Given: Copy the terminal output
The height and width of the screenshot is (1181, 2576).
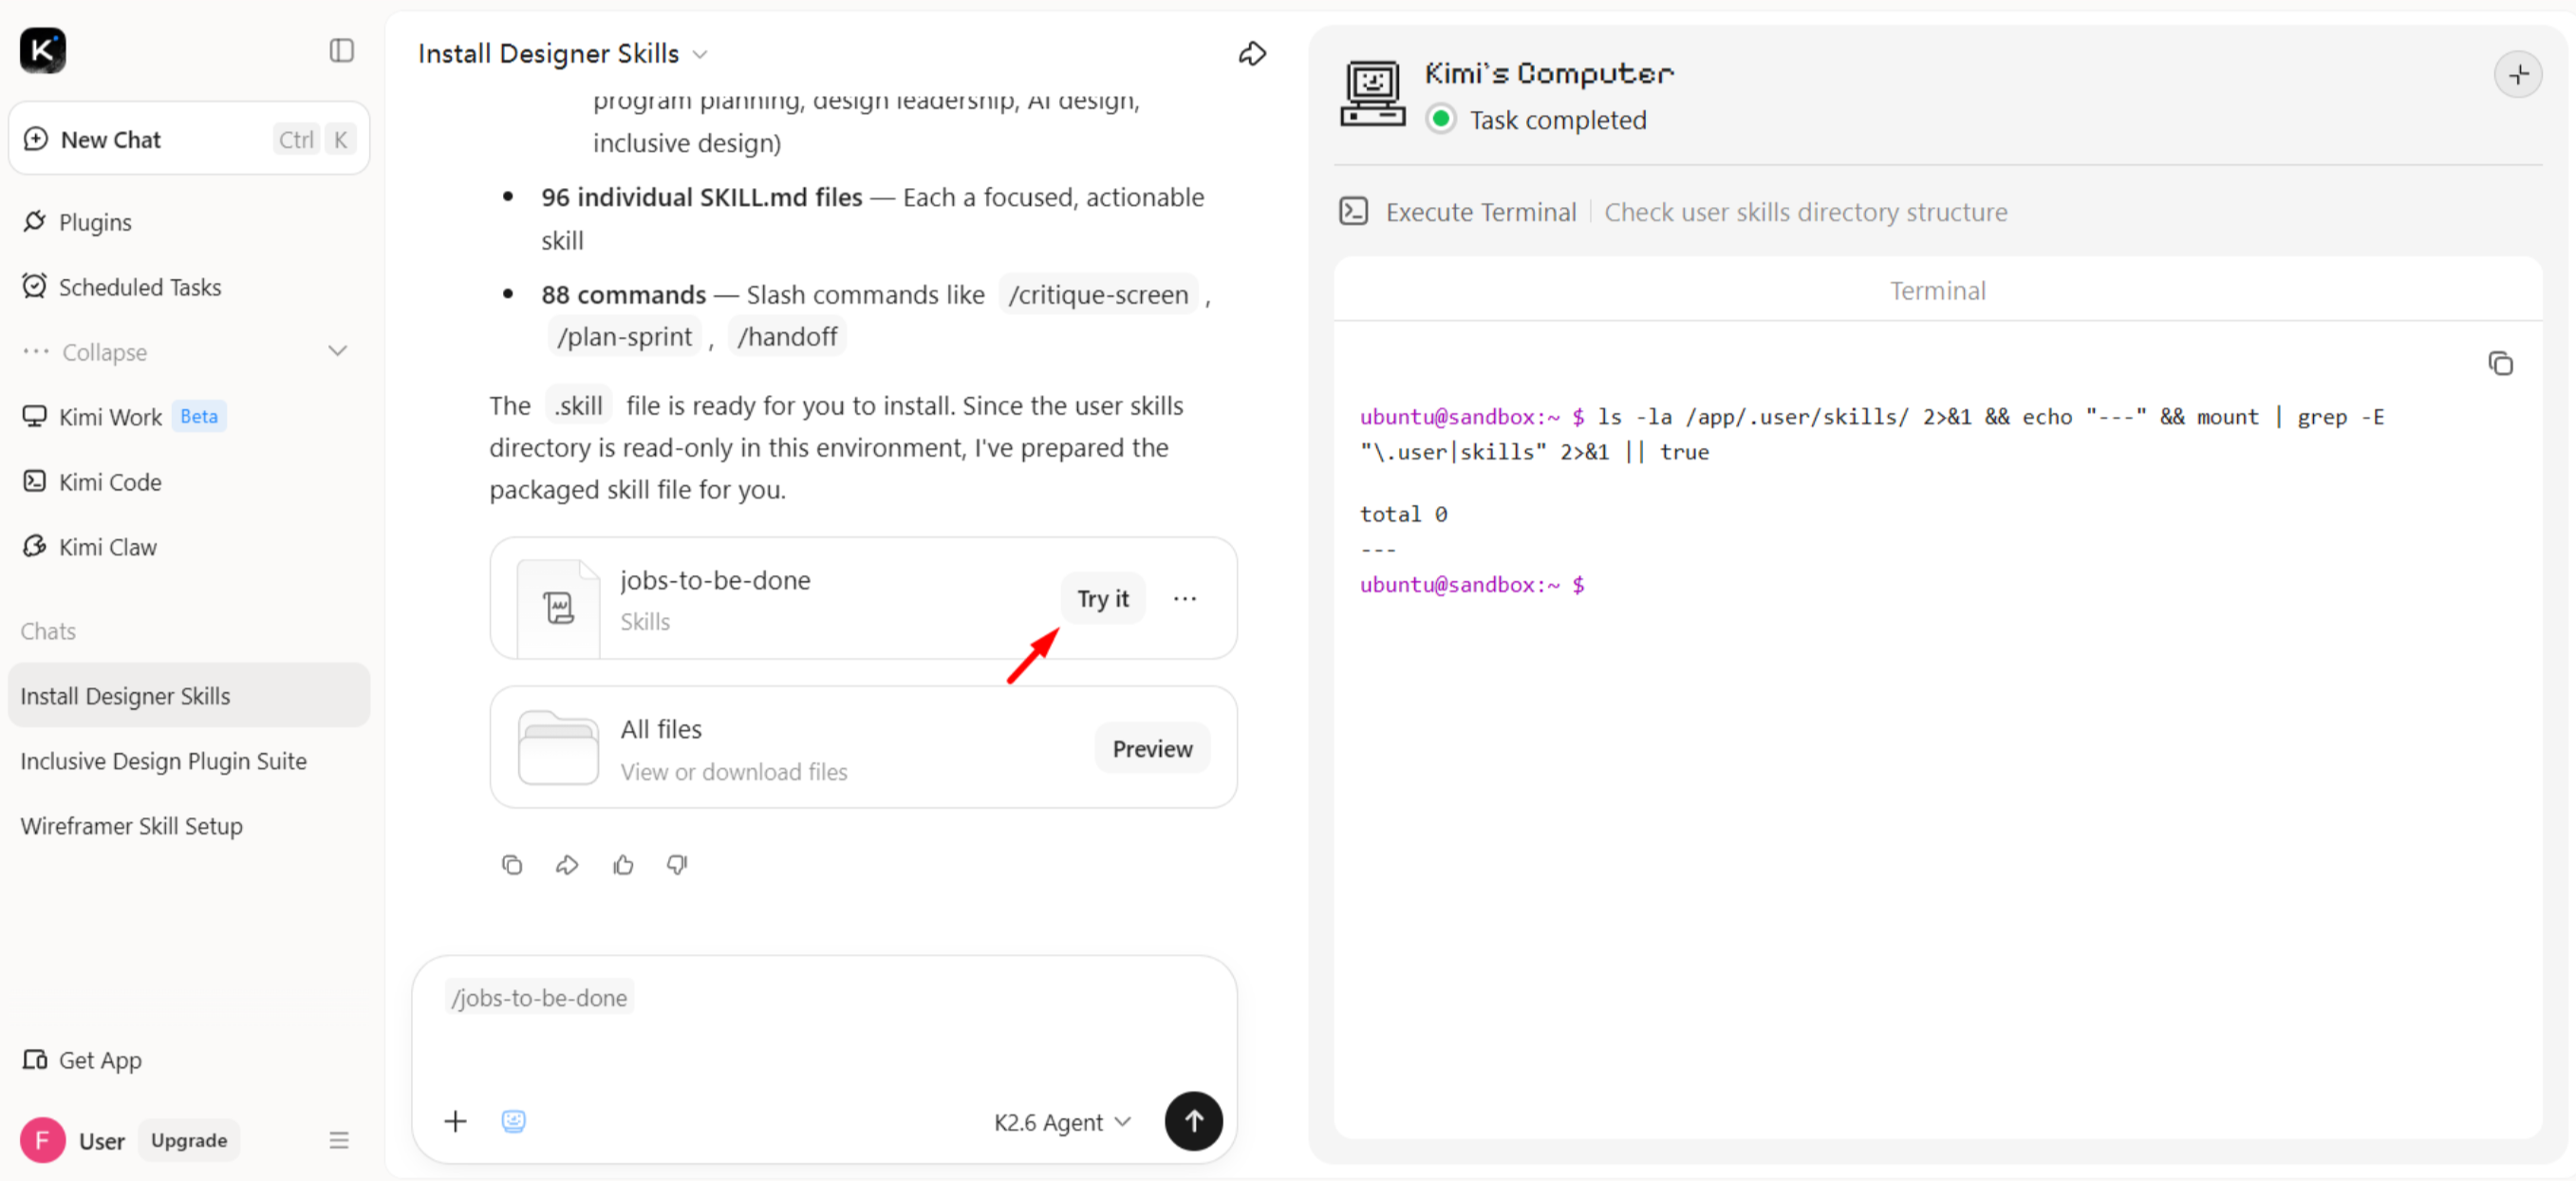Looking at the screenshot, I should pyautogui.click(x=2500, y=363).
